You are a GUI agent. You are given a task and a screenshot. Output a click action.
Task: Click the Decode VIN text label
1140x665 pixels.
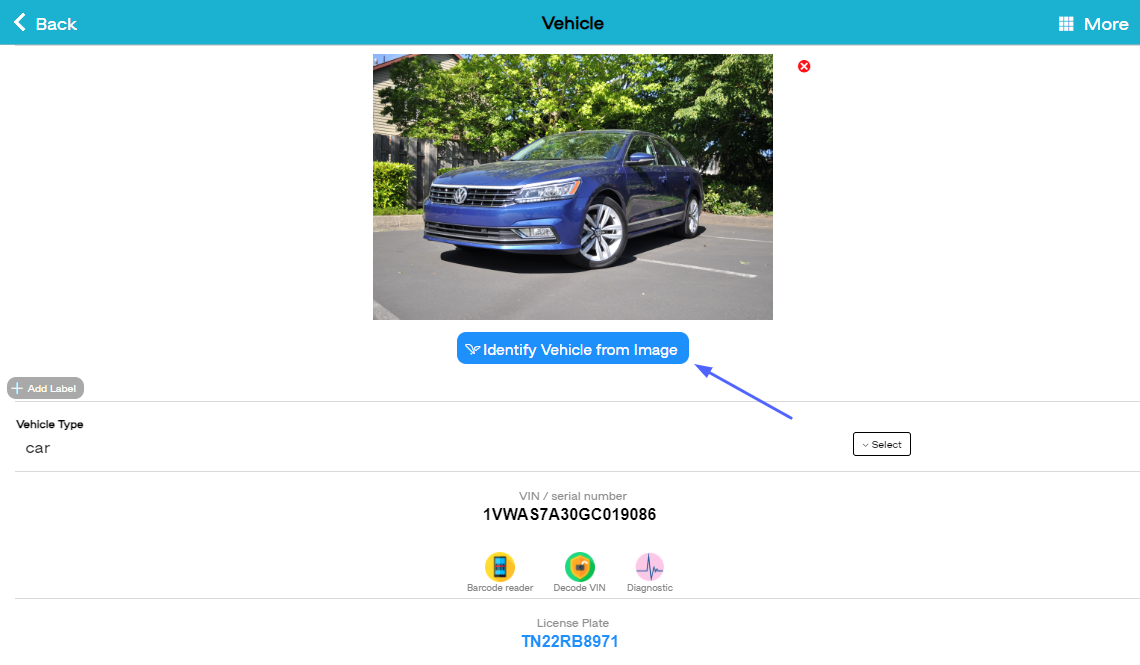pyautogui.click(x=579, y=587)
